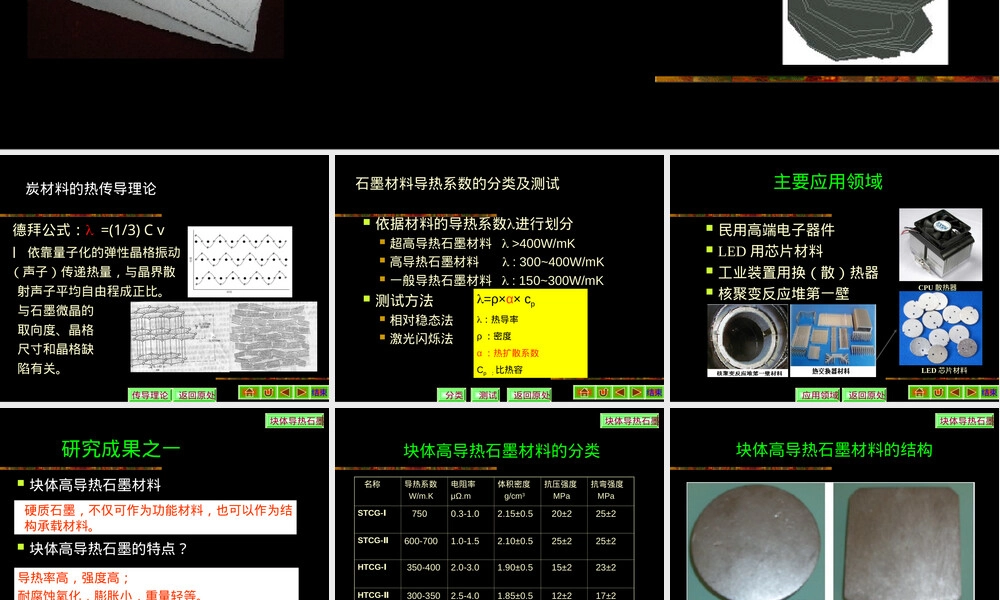This screenshot has width=1000, height=600.
Task: Click the title 石墨材料导热系数的分类及测试
Action: click(457, 184)
